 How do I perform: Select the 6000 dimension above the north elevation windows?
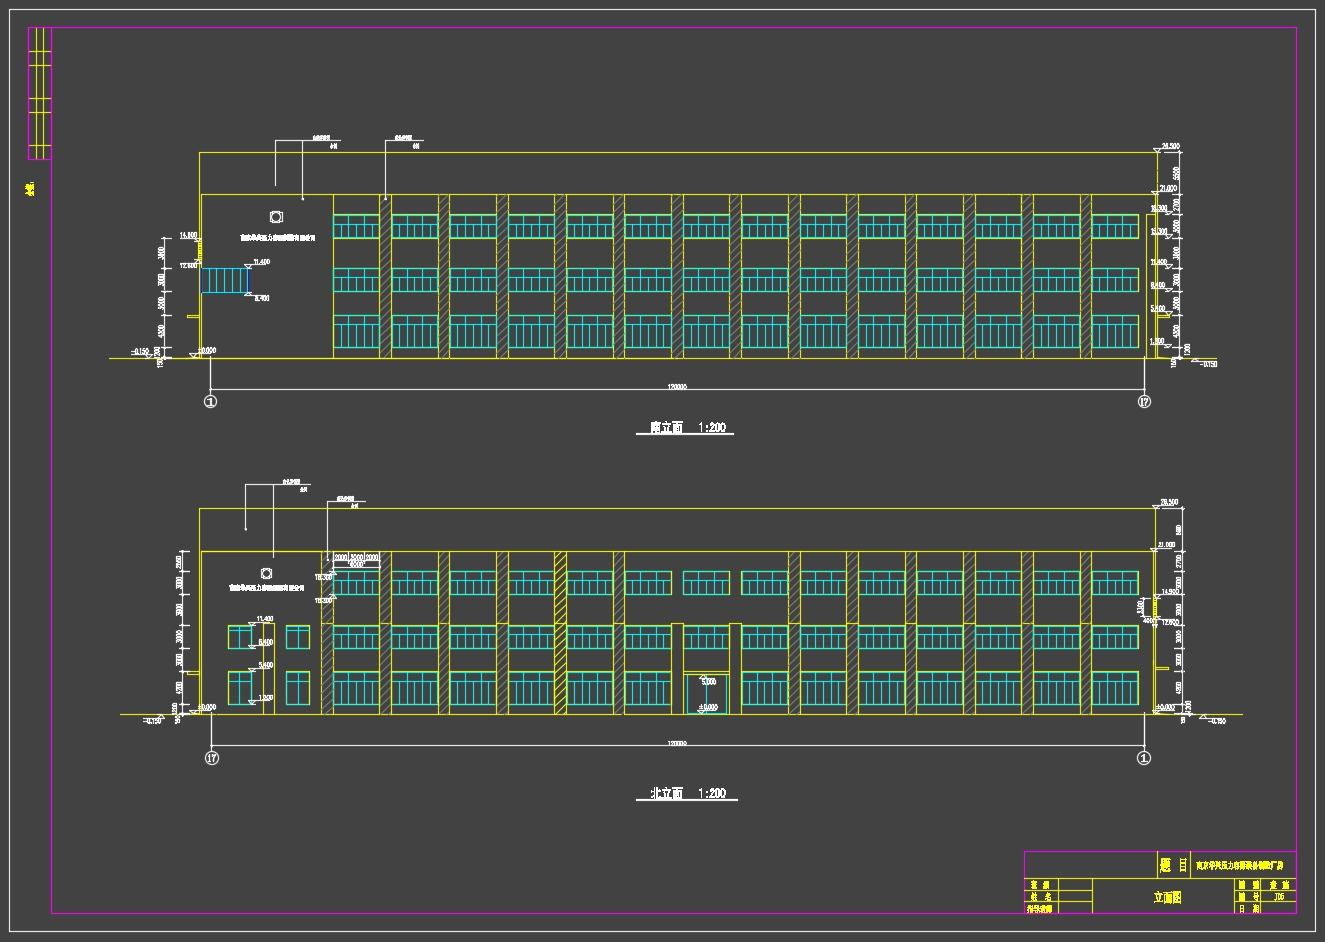pos(355,565)
